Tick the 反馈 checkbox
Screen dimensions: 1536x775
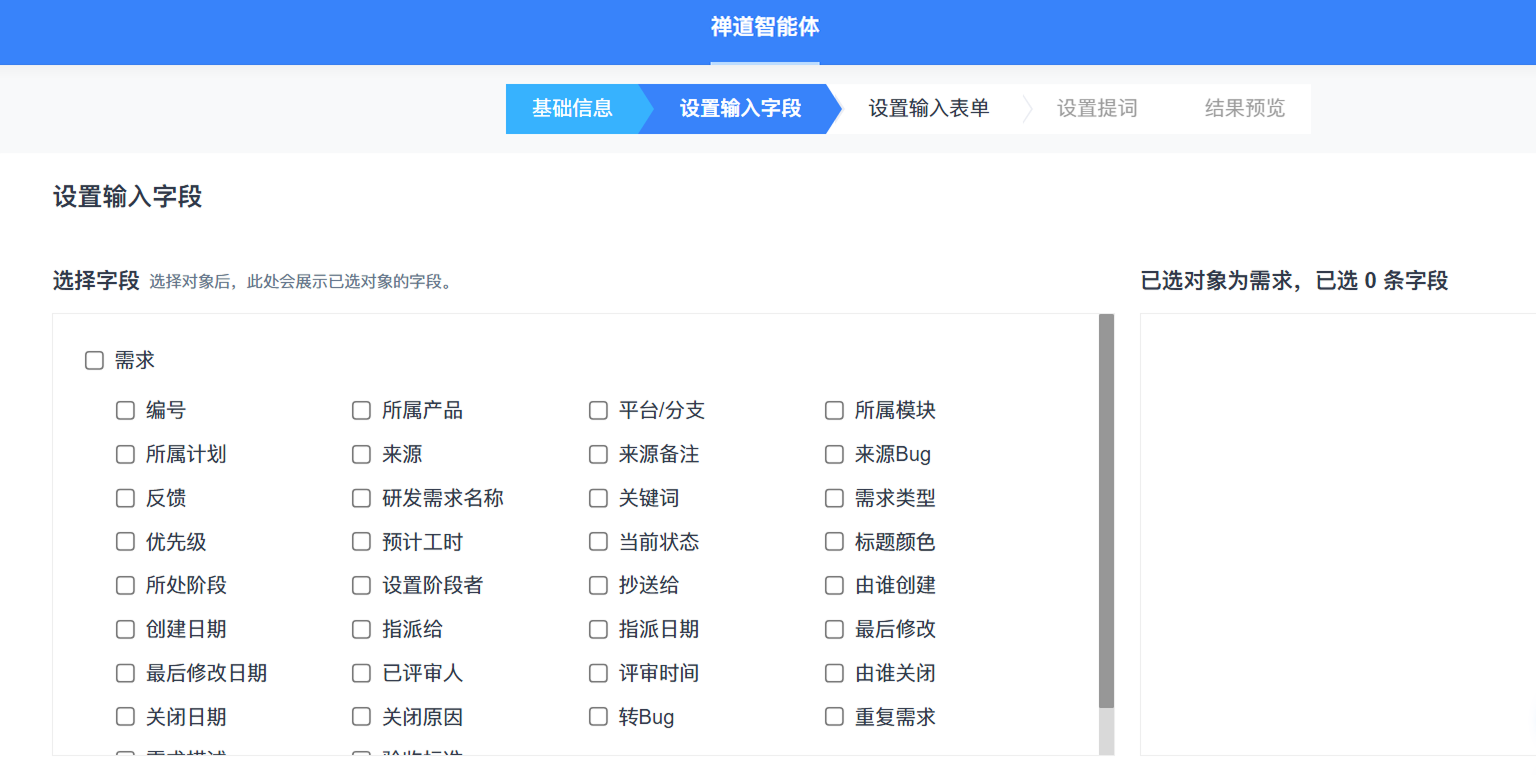pyautogui.click(x=125, y=498)
